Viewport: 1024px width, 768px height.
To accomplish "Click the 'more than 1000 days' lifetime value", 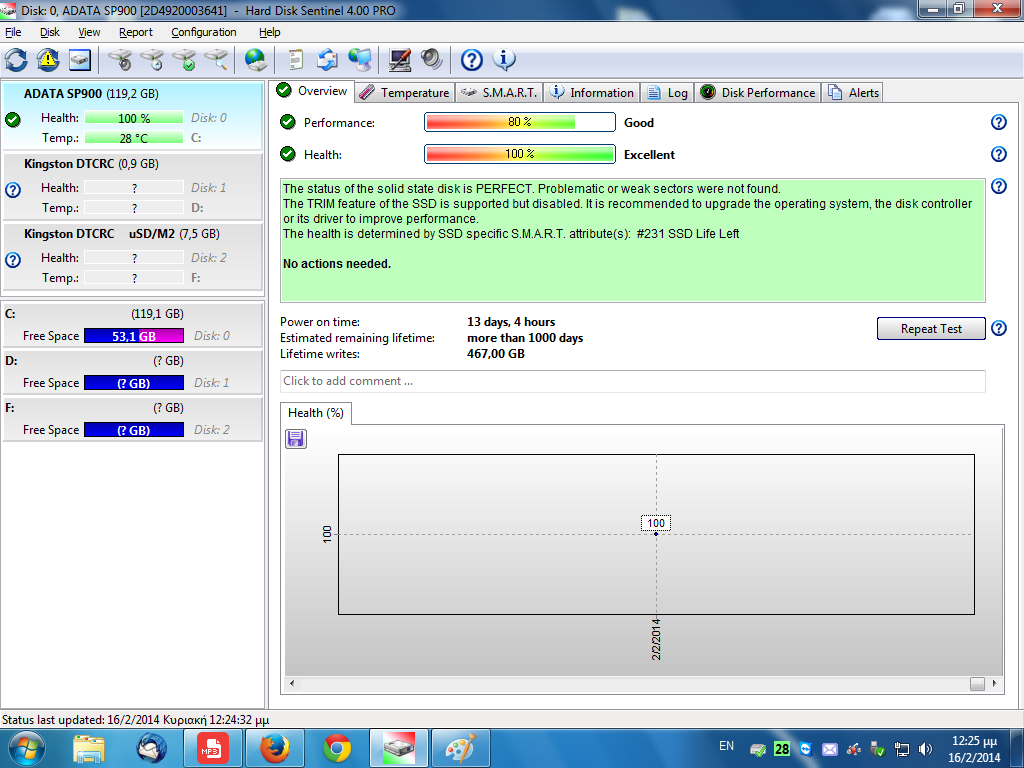I will tap(525, 338).
